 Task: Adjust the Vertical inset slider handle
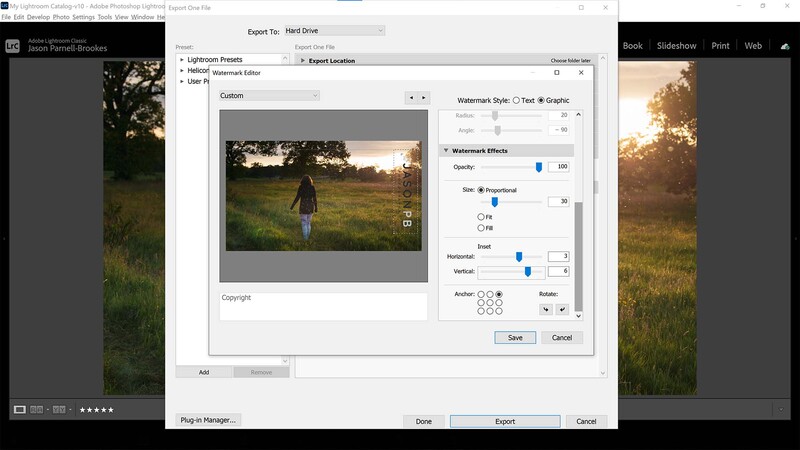tap(528, 271)
